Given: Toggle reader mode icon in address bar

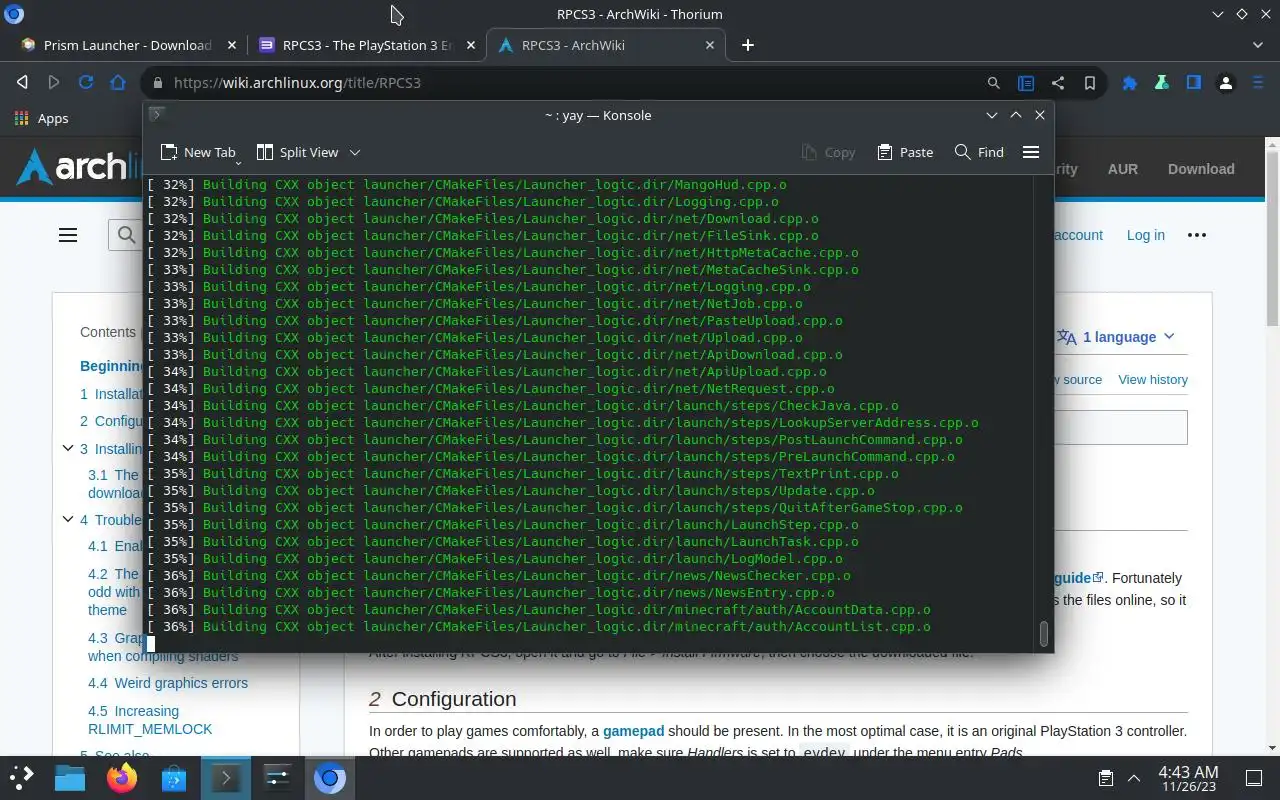Looking at the screenshot, I should pos(1025,83).
